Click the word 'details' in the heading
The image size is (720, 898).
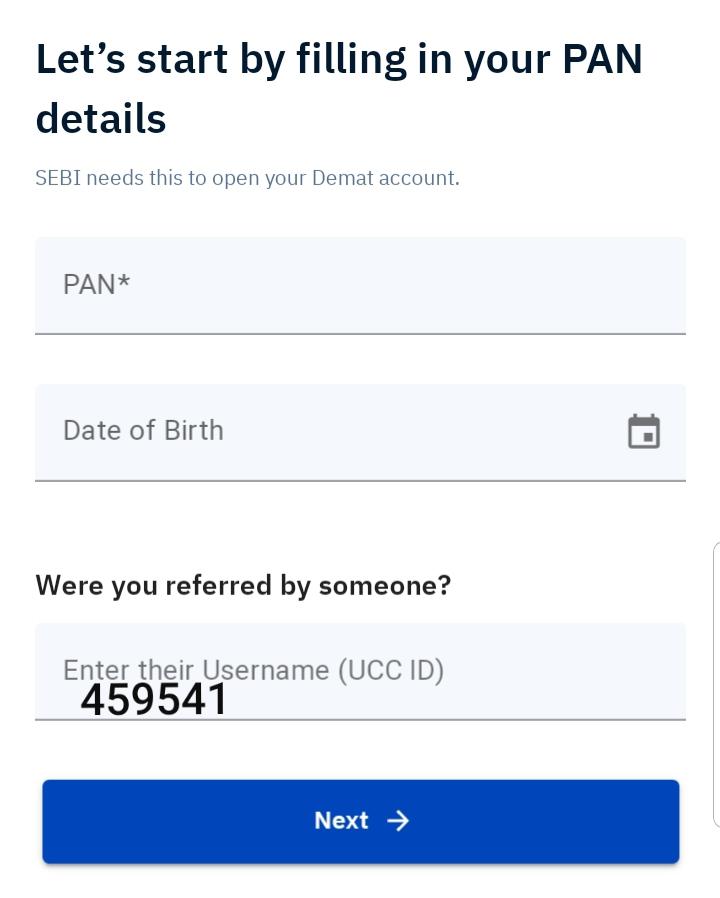[x=101, y=119]
